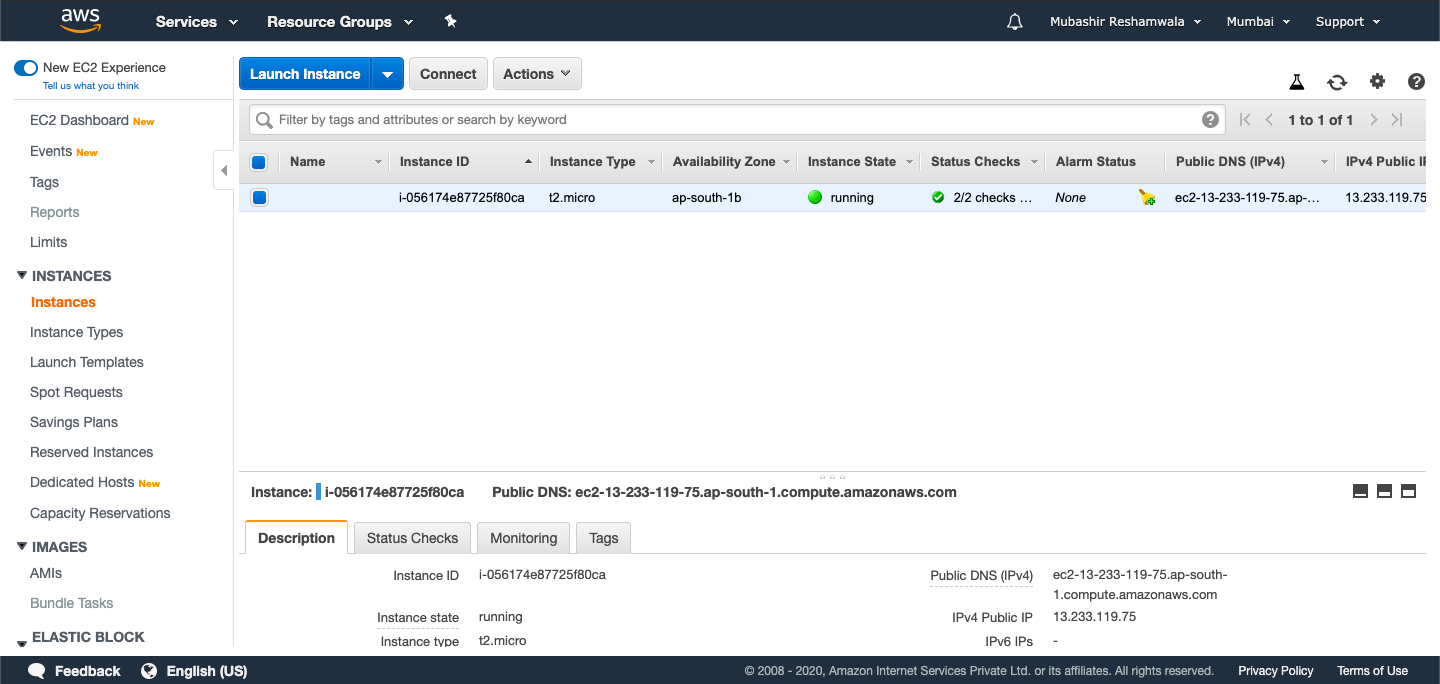Screen dimensions: 1440x684
Task: Click the filter search input field
Action: tap(735, 120)
